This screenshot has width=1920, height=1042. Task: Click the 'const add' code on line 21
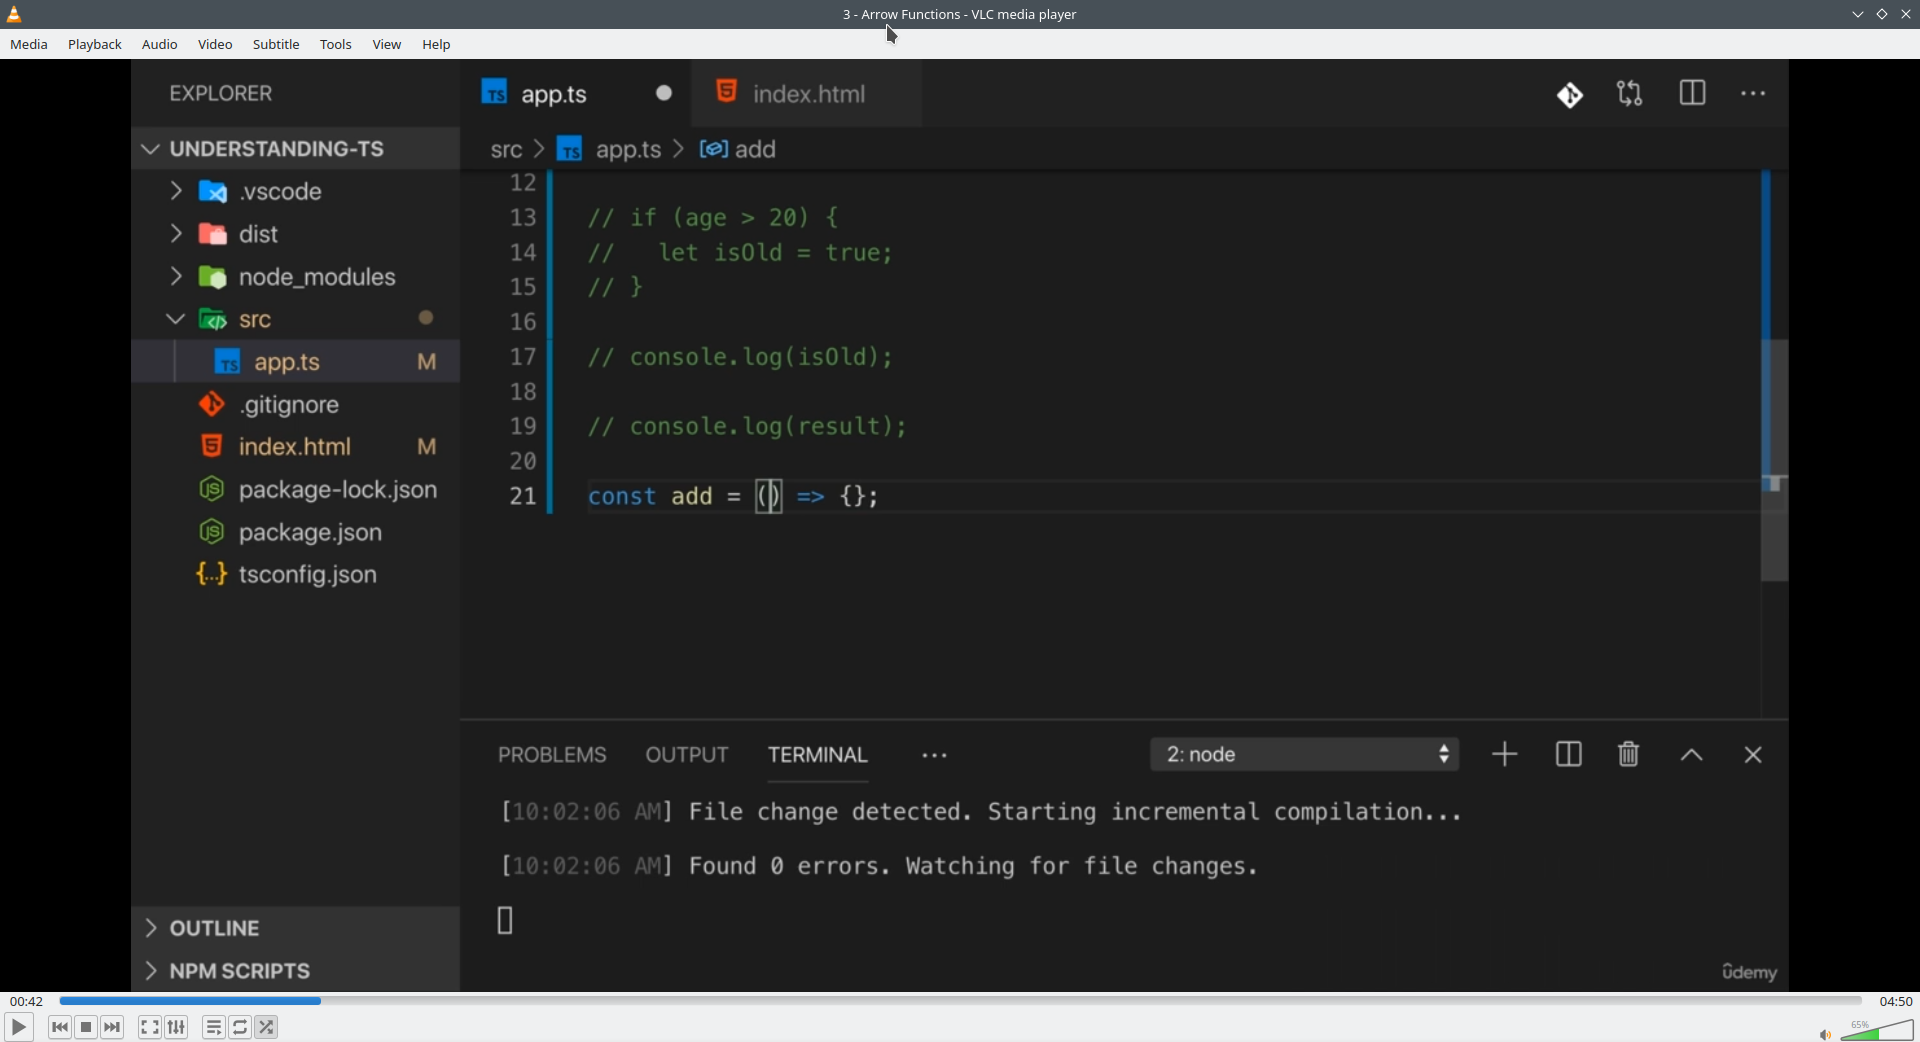(x=650, y=497)
